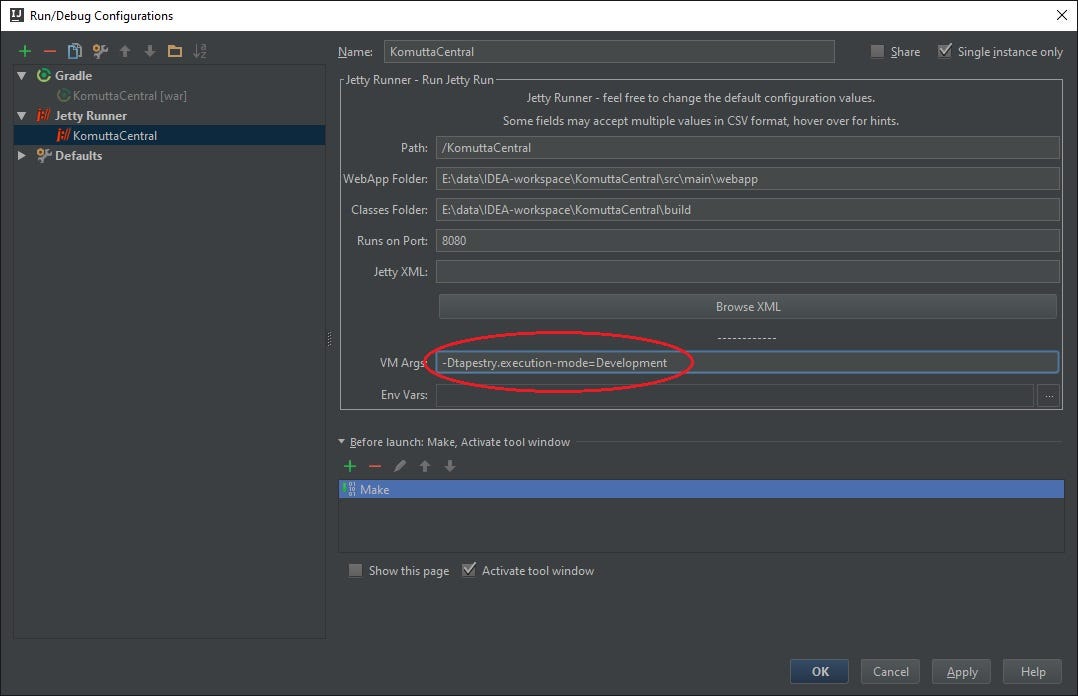1078x696 pixels.
Task: Create a new folder for configurations
Action: click(174, 50)
